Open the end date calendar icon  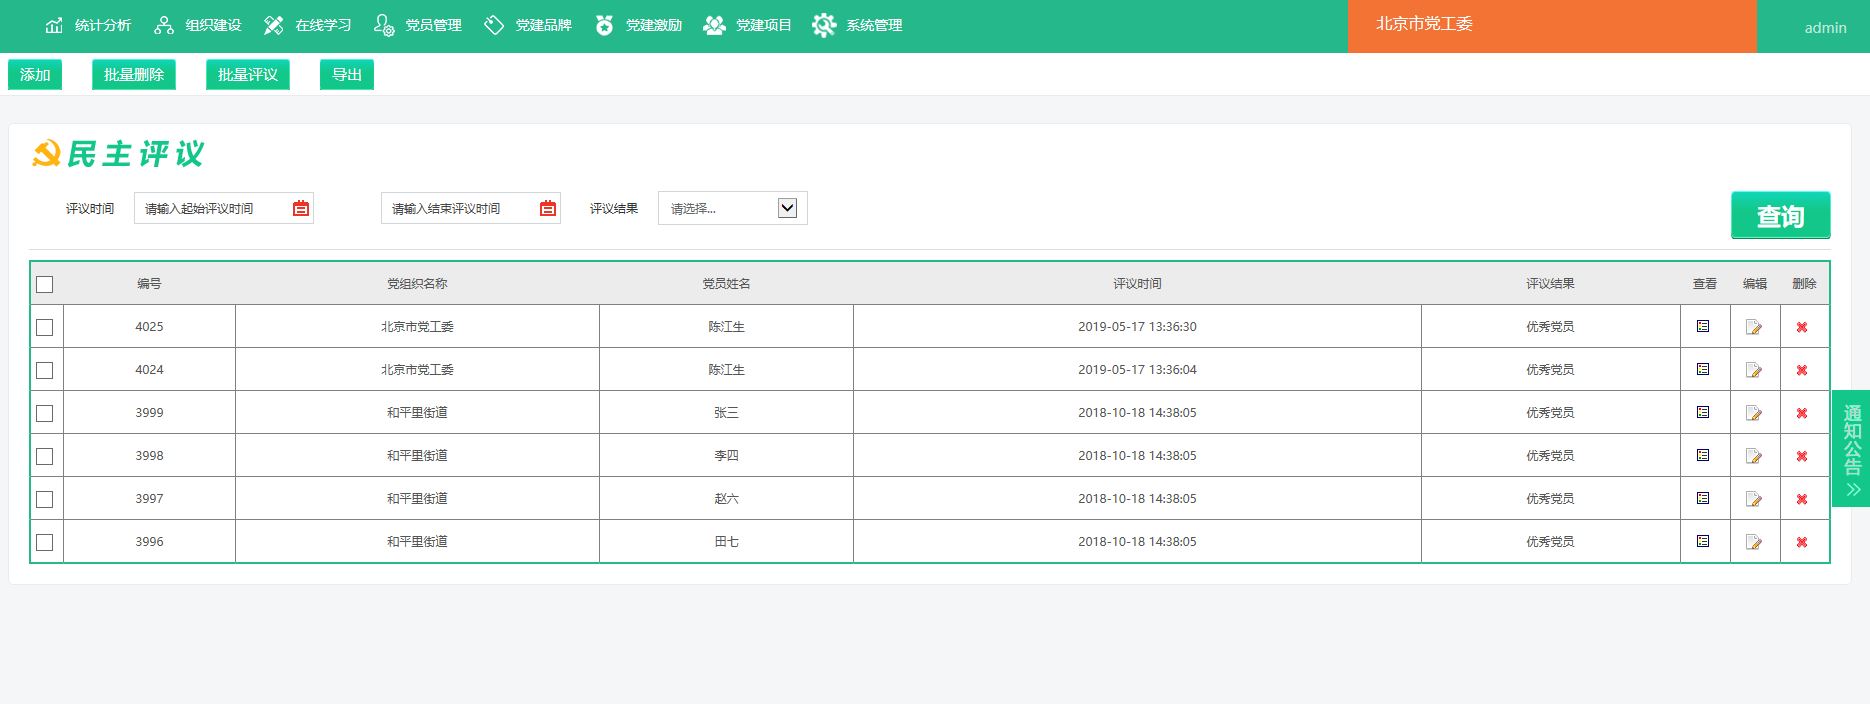click(x=548, y=208)
